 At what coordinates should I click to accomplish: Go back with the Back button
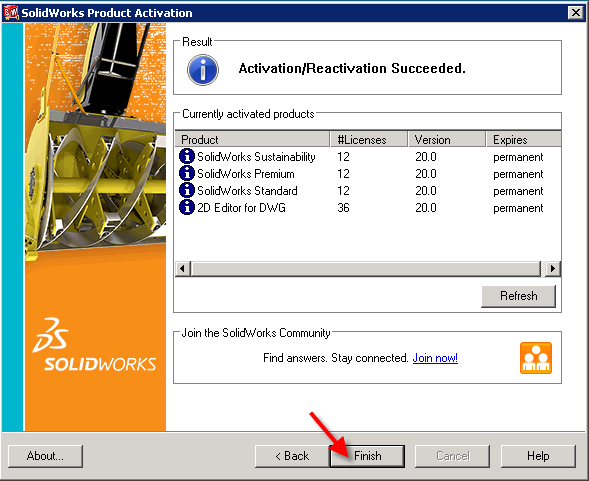(x=292, y=456)
